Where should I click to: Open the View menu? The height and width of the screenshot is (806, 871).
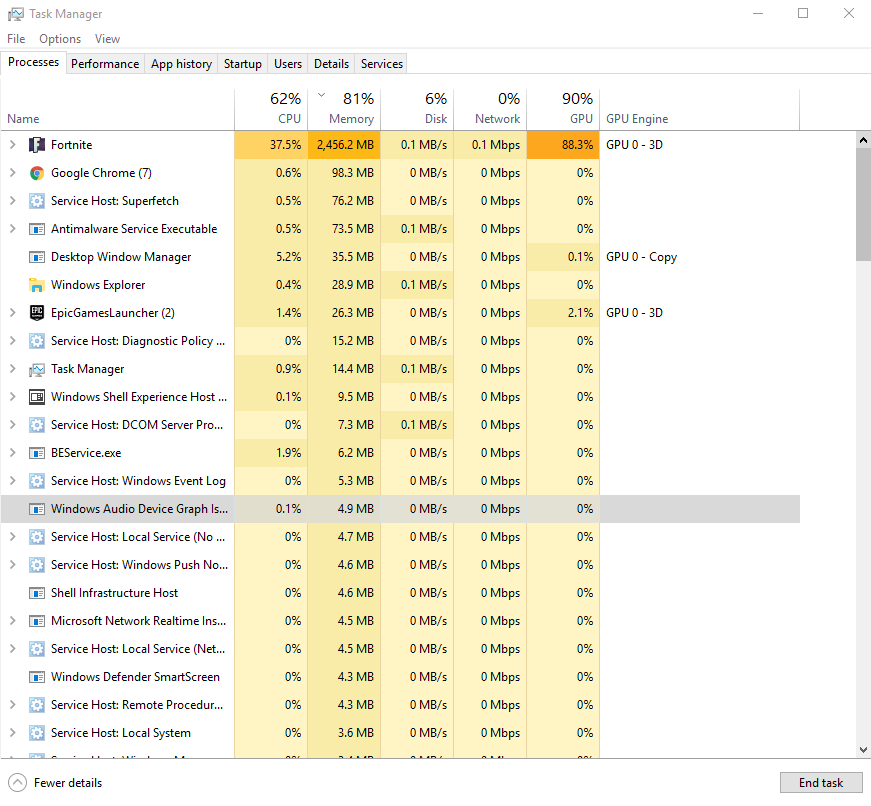point(107,39)
